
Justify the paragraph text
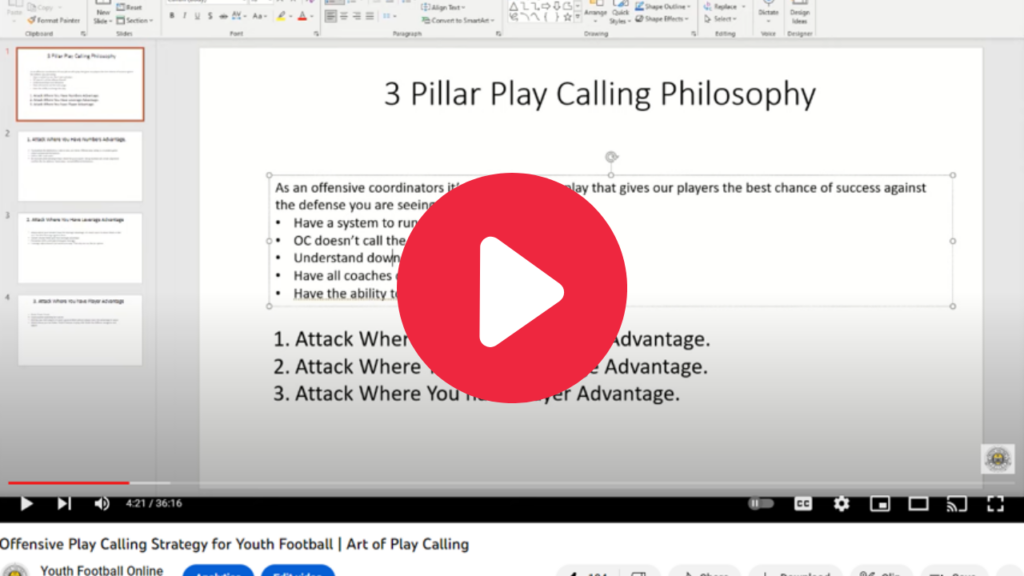(370, 16)
